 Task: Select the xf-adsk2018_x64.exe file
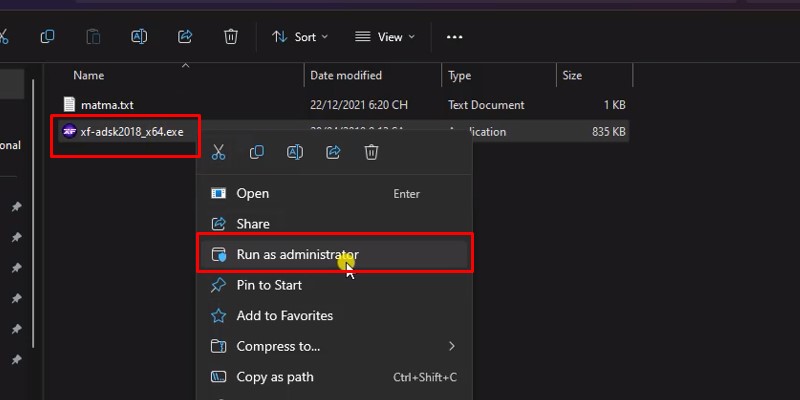tap(131, 132)
